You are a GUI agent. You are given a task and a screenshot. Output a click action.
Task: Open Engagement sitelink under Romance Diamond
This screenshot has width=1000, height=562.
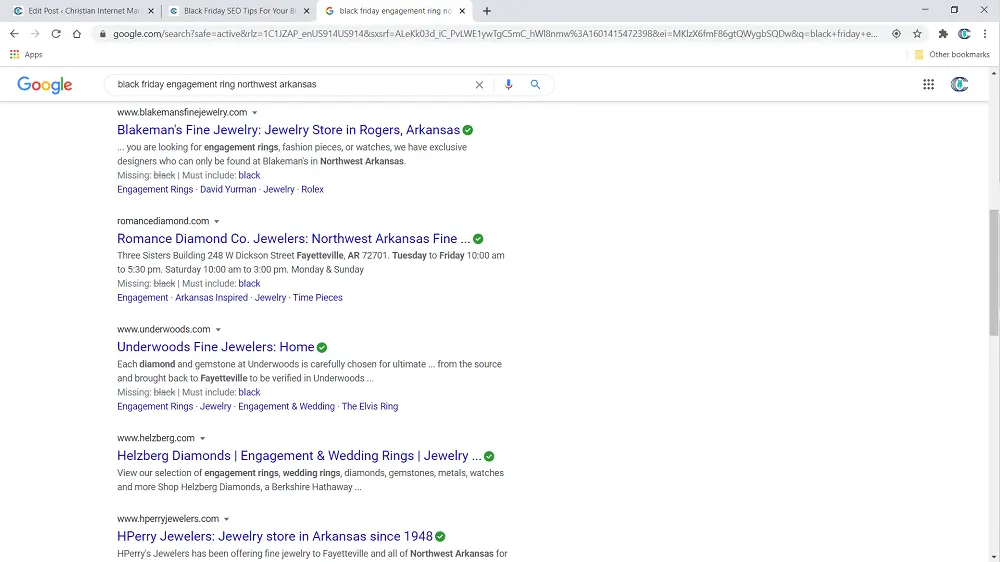[x=143, y=298]
